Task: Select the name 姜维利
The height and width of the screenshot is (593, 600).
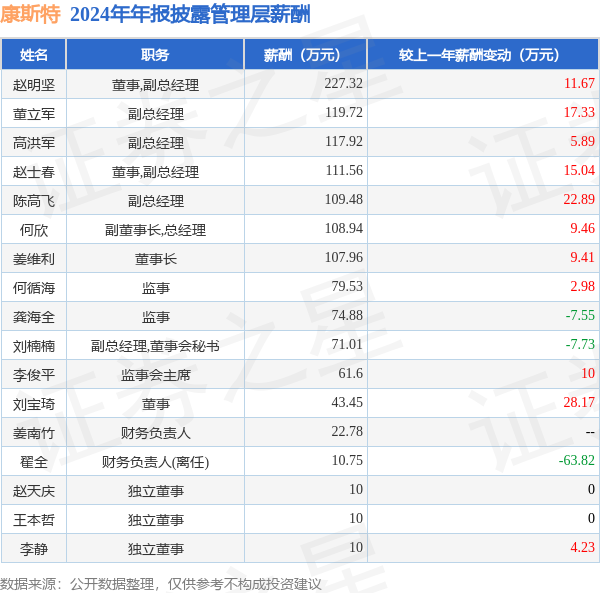Action: [x=34, y=259]
